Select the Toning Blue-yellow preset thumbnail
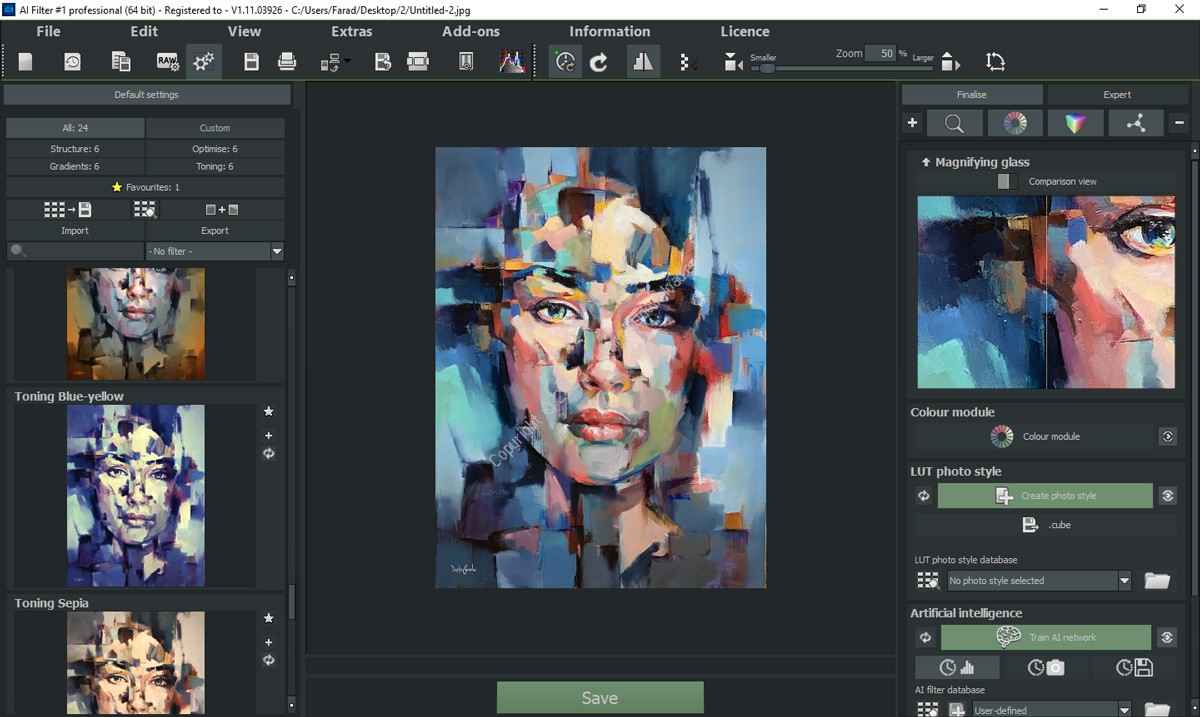1200x717 pixels. (x=135, y=495)
